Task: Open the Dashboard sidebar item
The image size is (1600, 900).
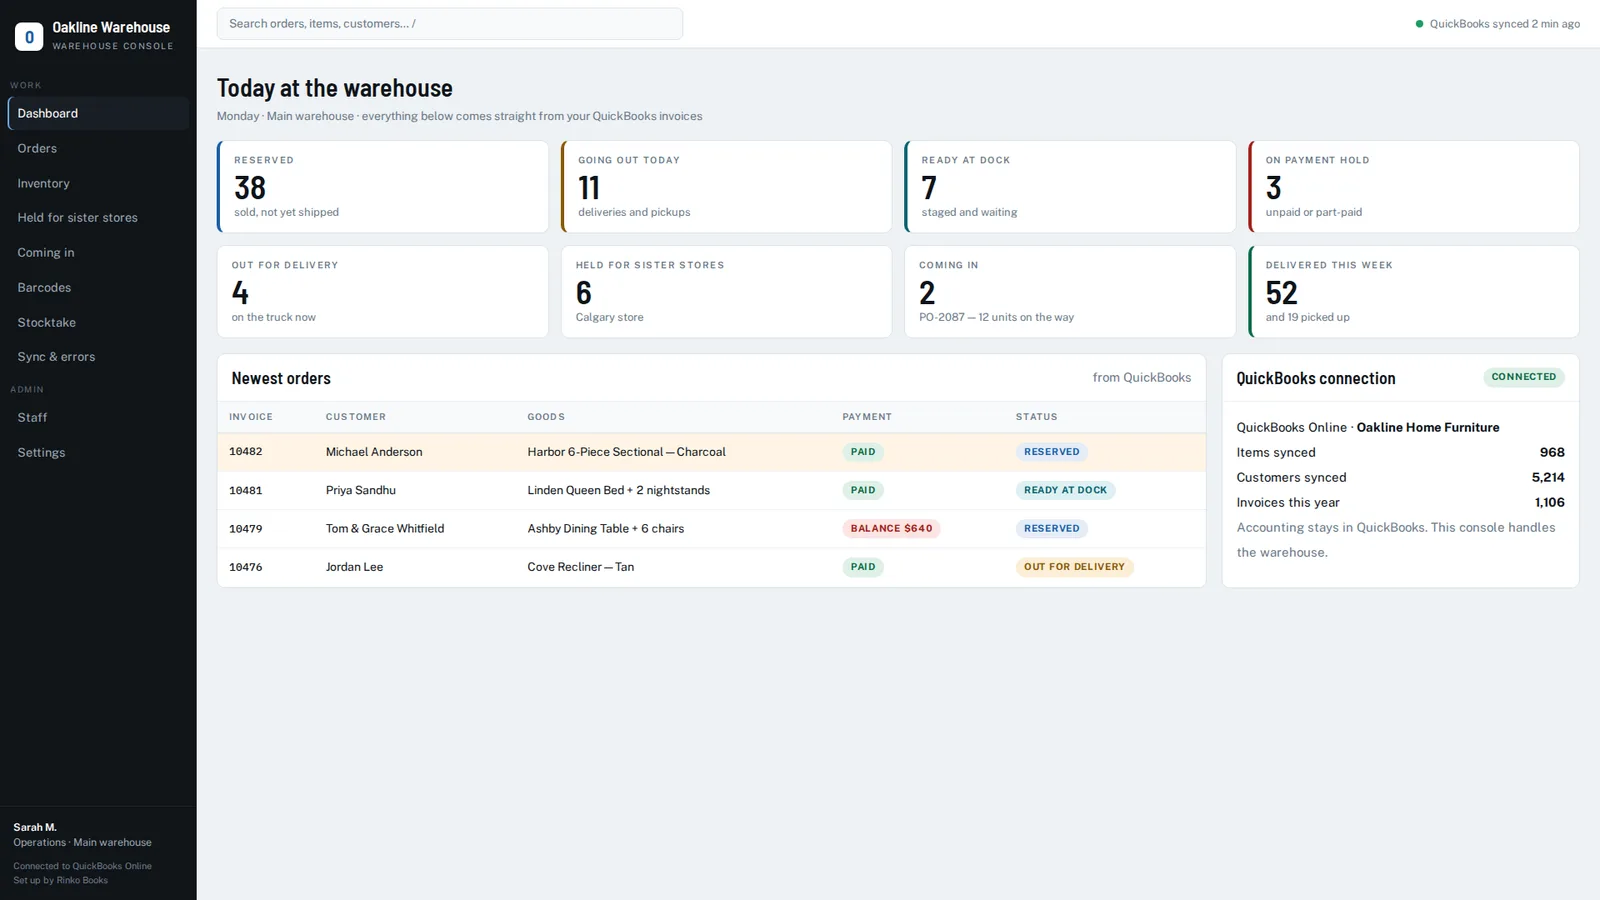Action: [x=98, y=113]
